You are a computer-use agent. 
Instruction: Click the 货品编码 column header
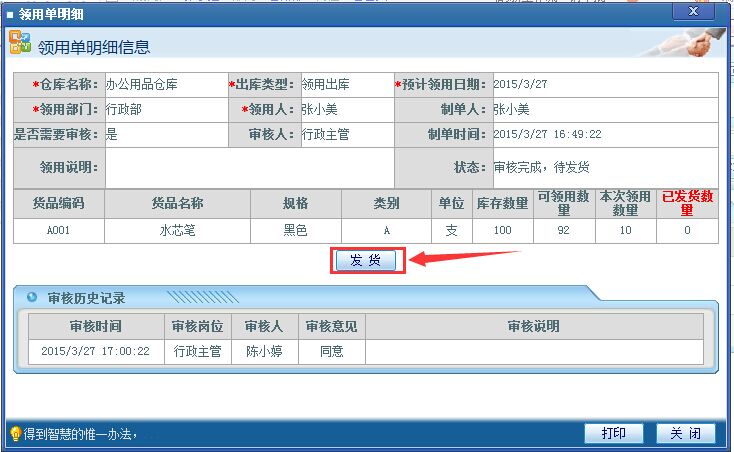[58, 204]
